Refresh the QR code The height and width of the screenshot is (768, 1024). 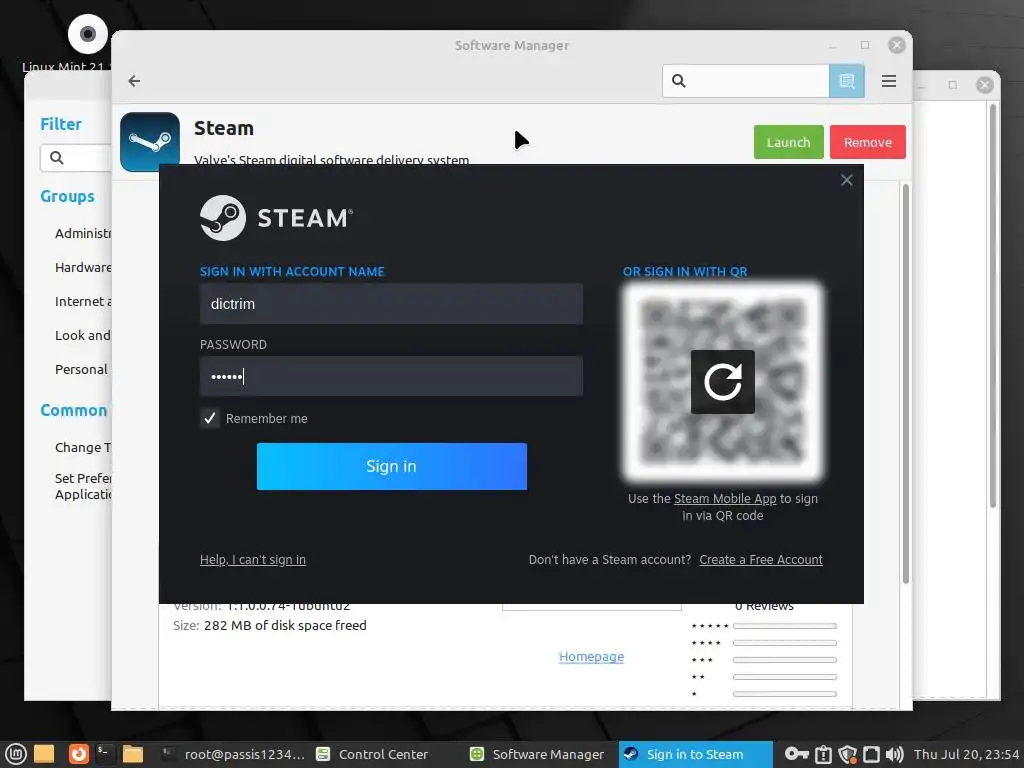(x=722, y=382)
